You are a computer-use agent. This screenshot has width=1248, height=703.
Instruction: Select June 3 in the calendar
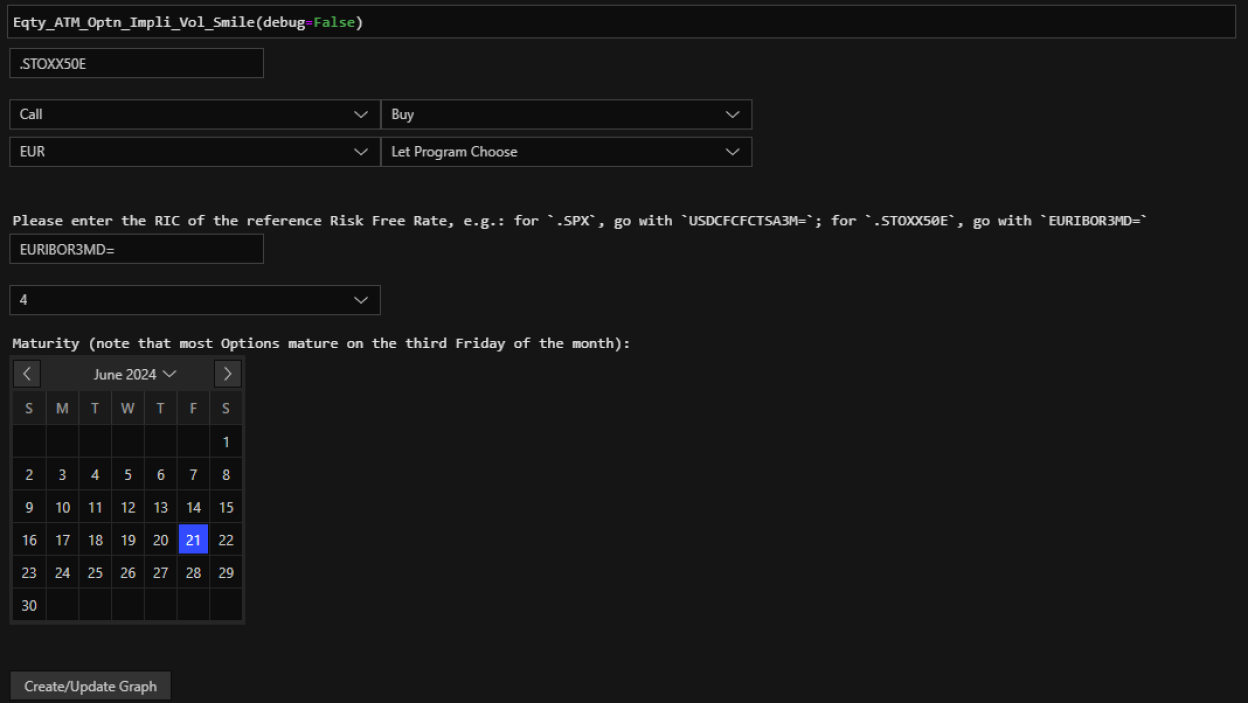click(x=62, y=475)
